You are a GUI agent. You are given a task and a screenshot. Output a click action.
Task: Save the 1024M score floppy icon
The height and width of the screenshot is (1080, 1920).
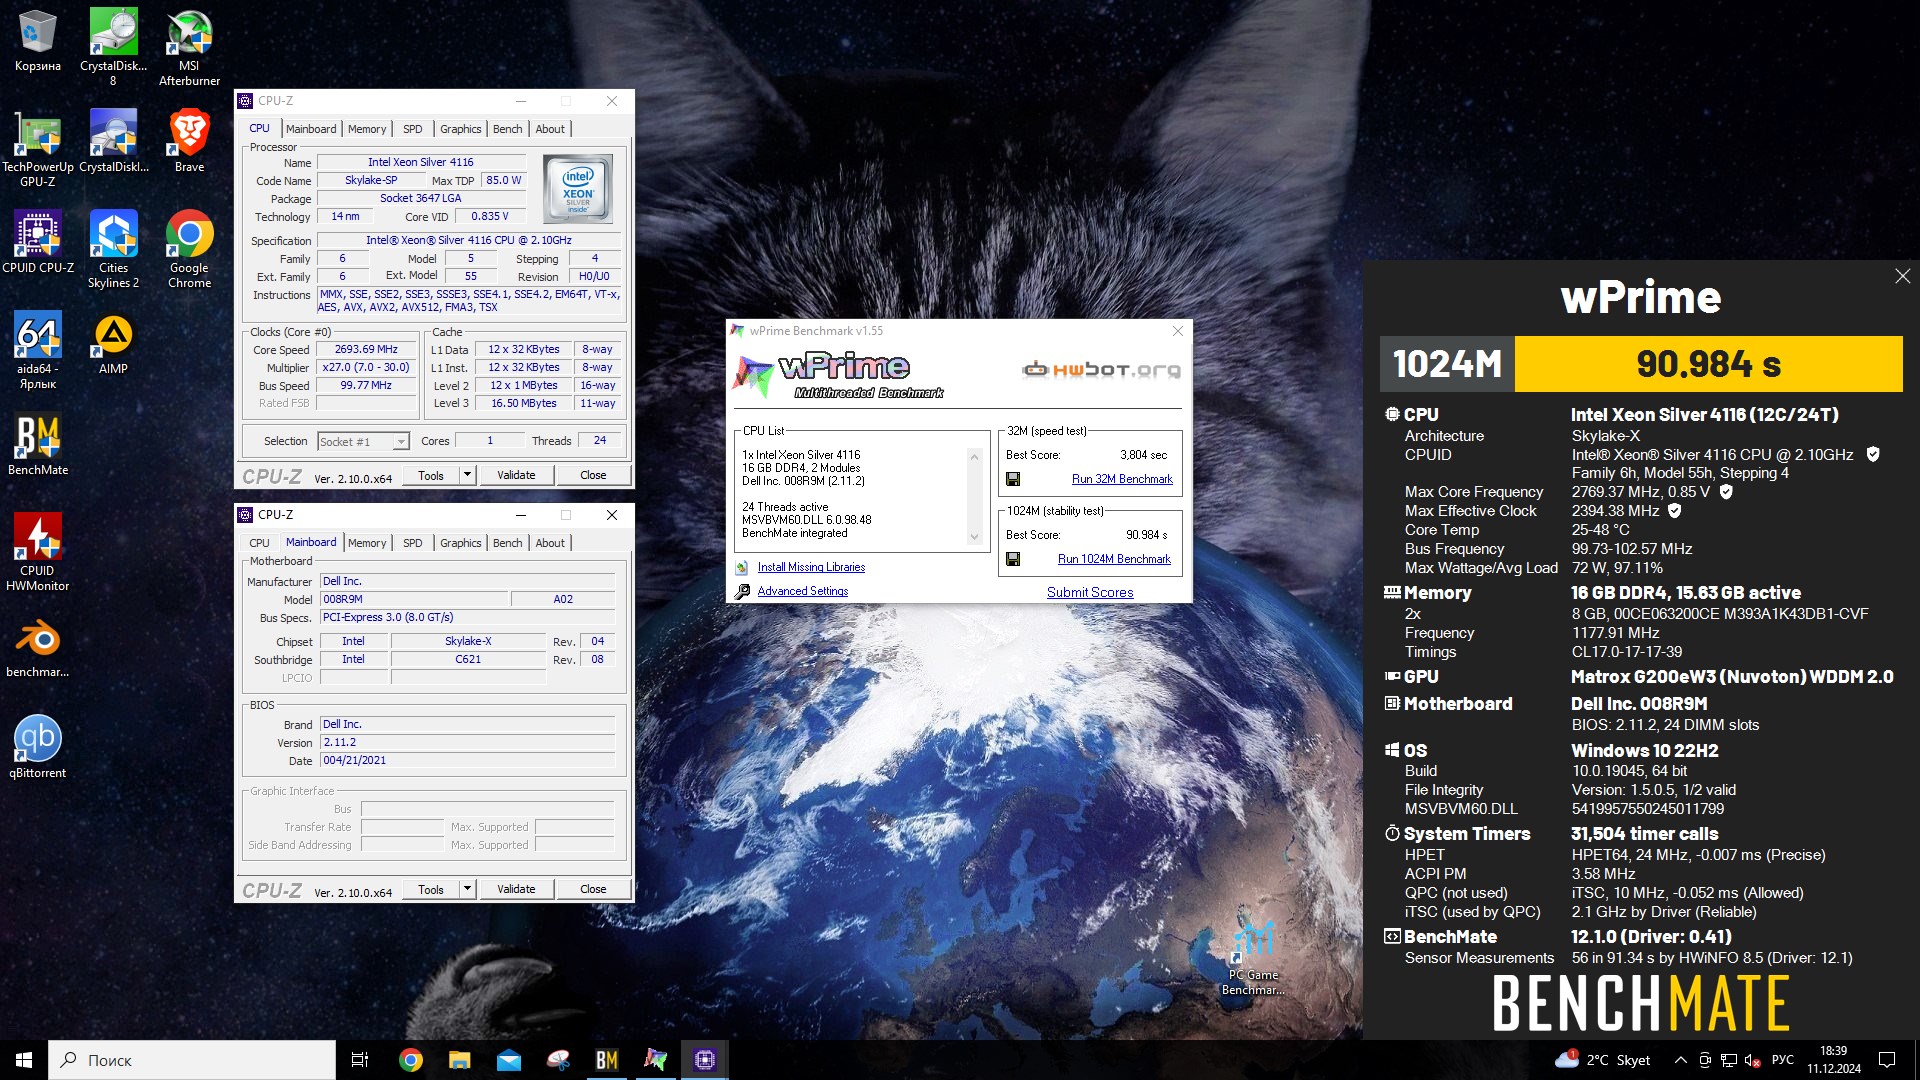1013,559
